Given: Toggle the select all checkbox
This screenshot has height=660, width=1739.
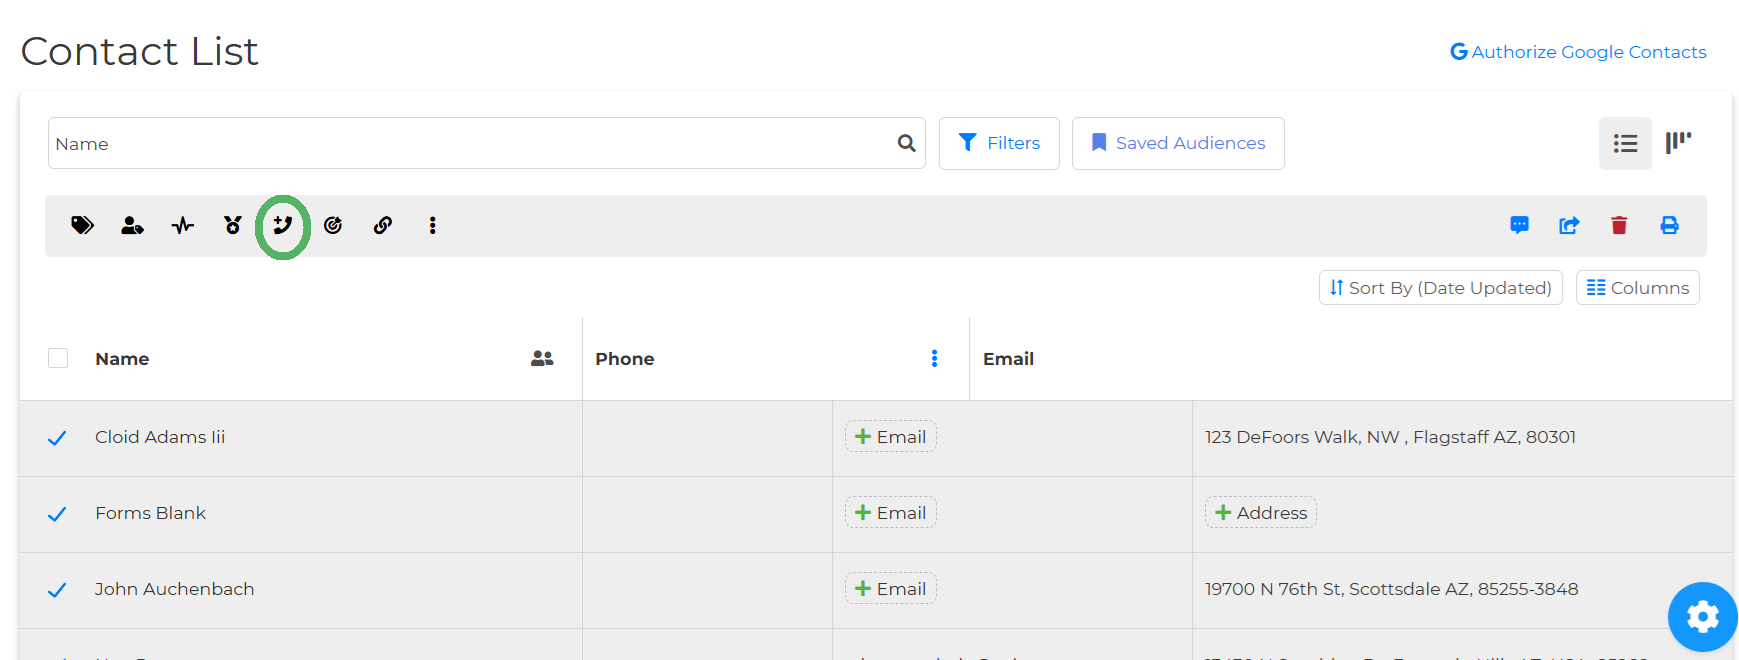Looking at the screenshot, I should click(x=58, y=358).
